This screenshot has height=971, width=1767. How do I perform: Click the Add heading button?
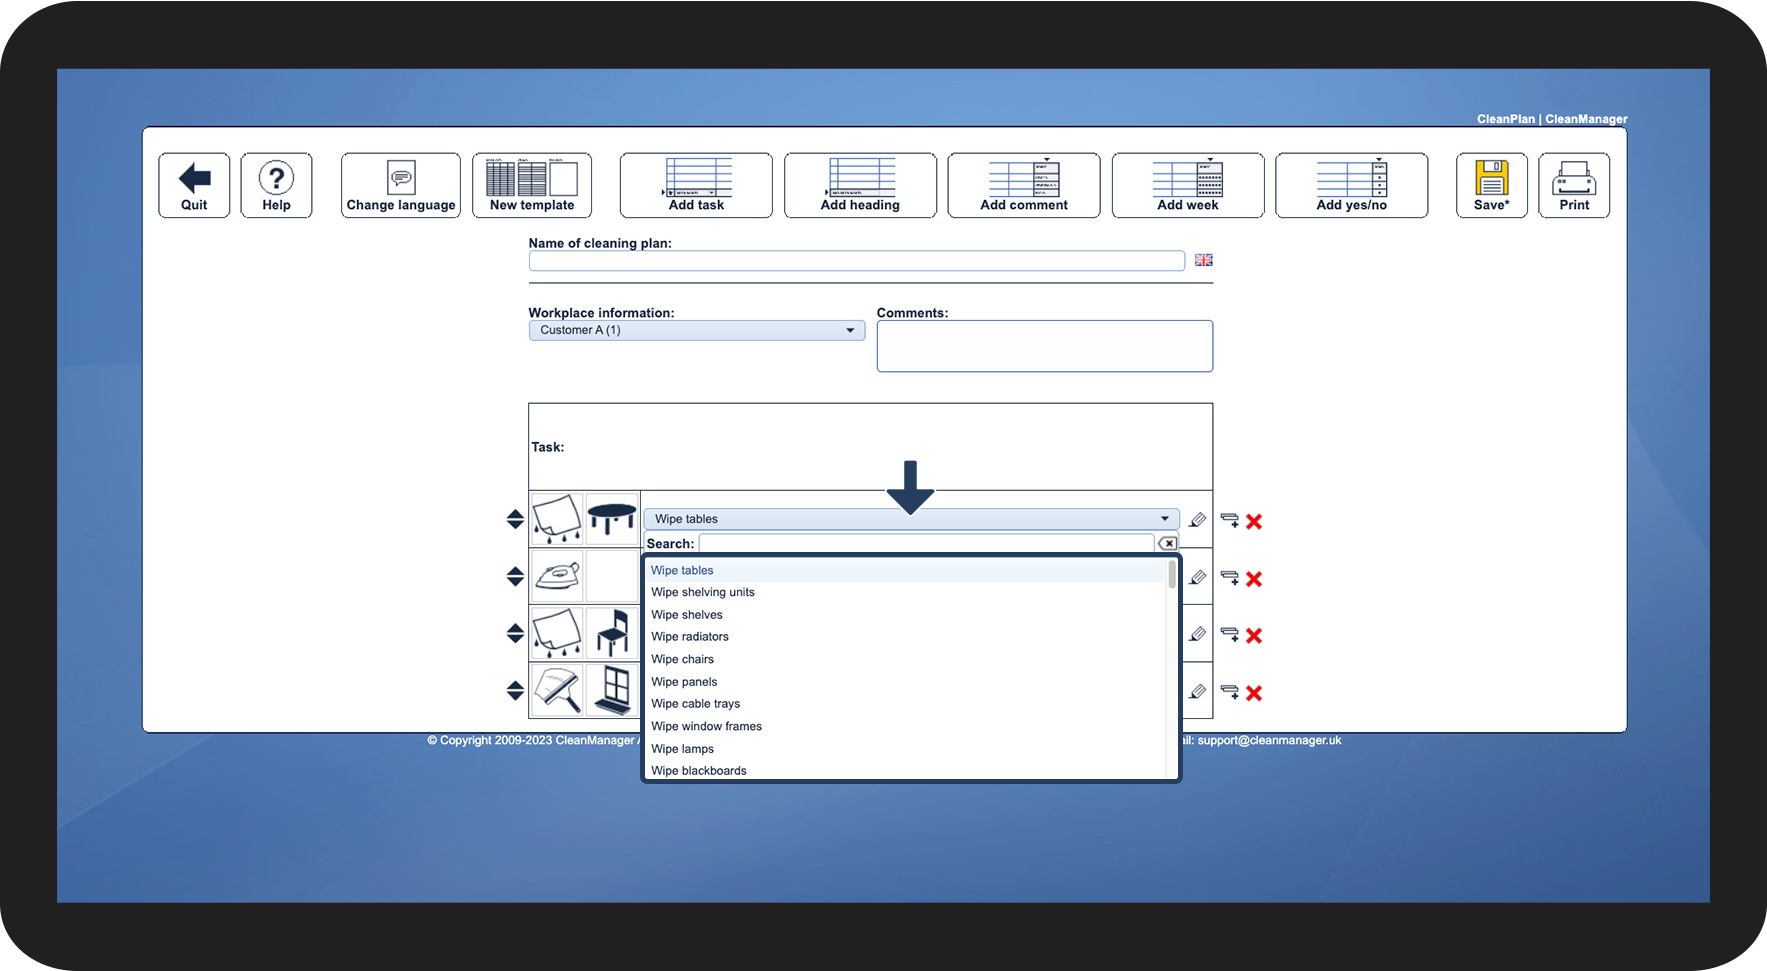(x=860, y=185)
